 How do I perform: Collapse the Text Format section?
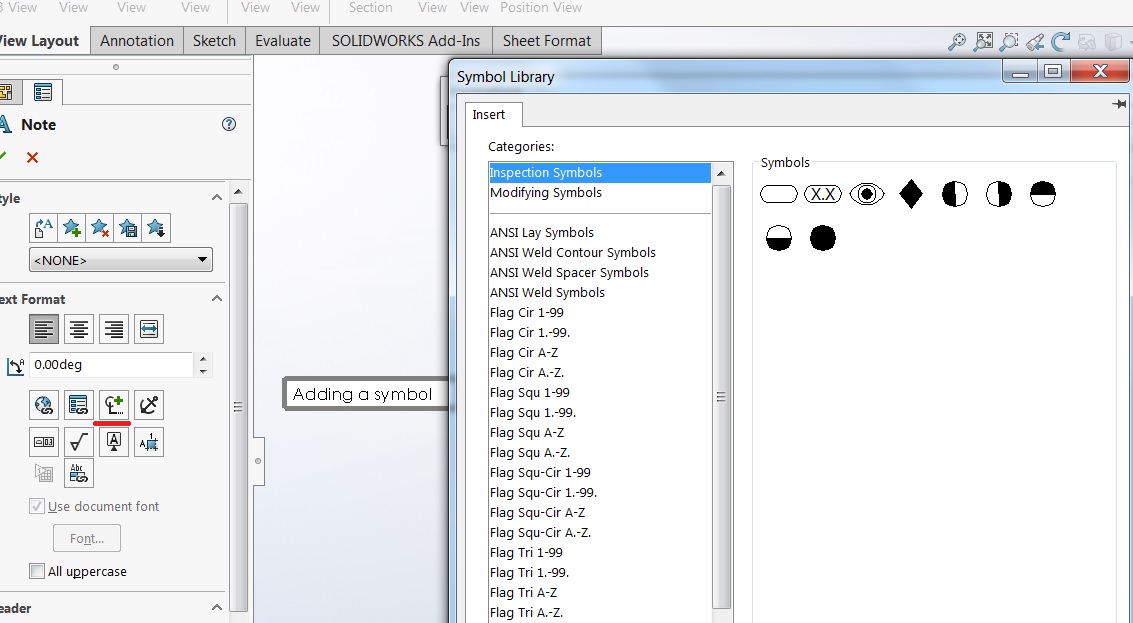(217, 298)
